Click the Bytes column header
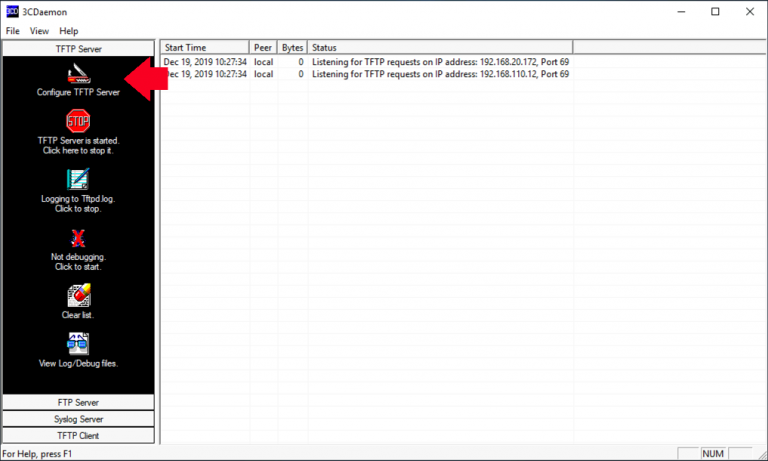Viewport: 768px width, 461px height. [292, 48]
